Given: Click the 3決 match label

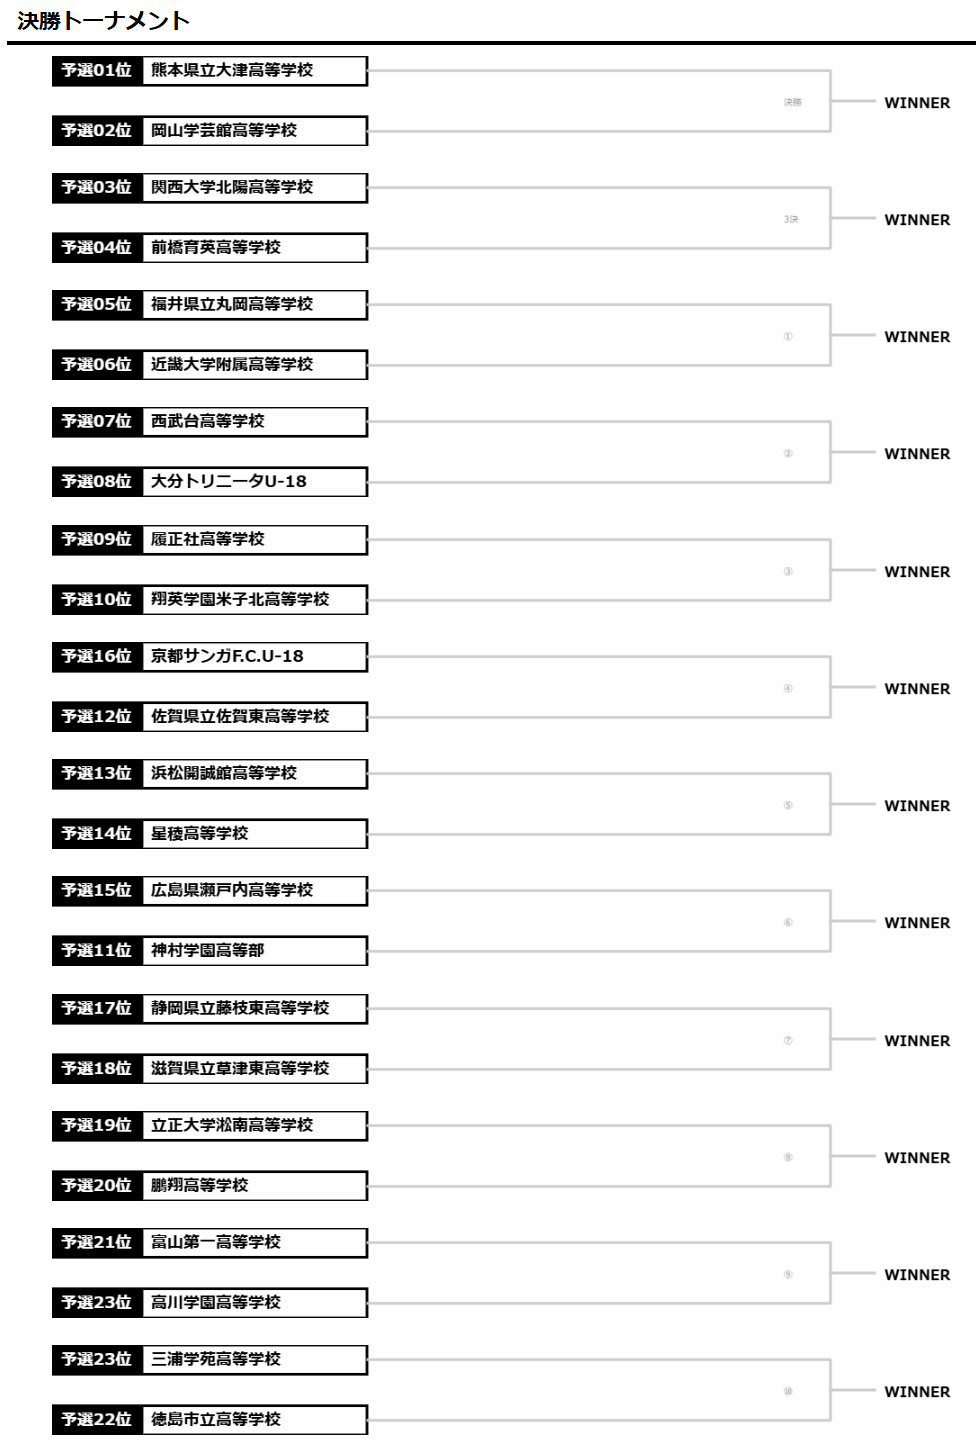Looking at the screenshot, I should point(791,219).
